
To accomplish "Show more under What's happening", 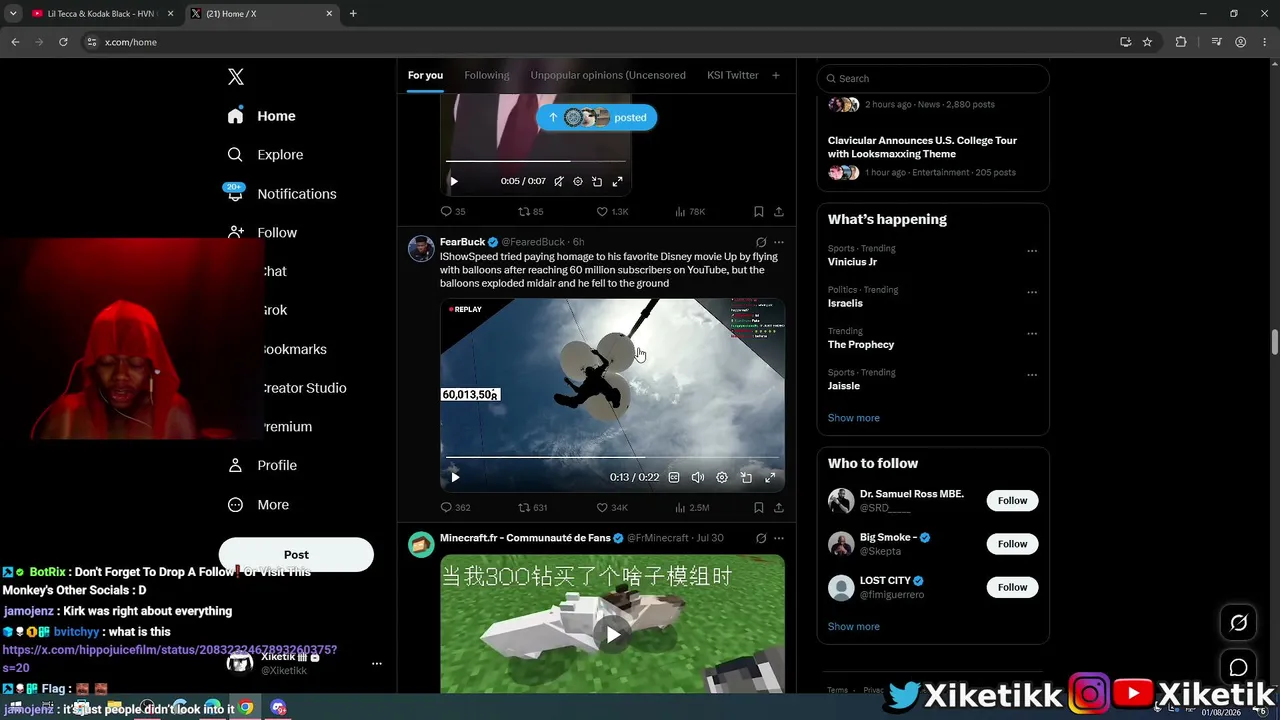I will [854, 418].
